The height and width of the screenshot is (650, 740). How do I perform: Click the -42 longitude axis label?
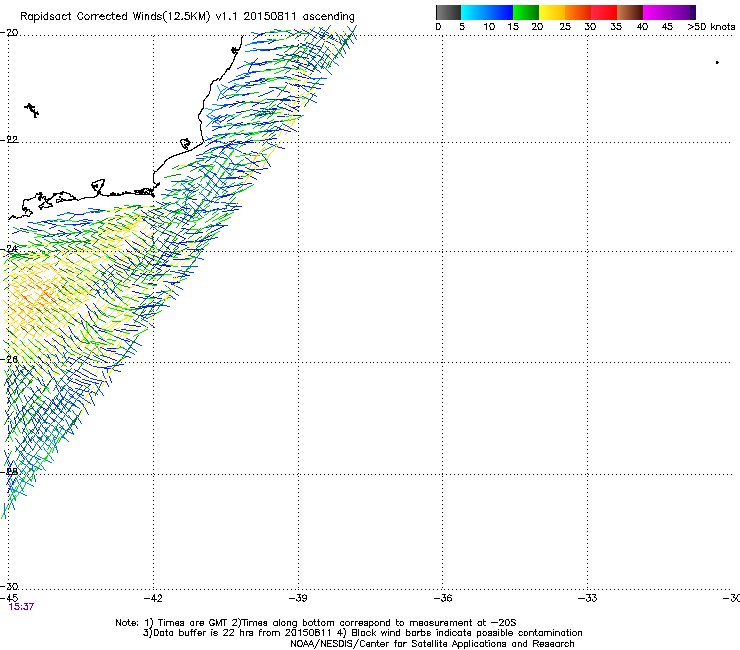153,598
